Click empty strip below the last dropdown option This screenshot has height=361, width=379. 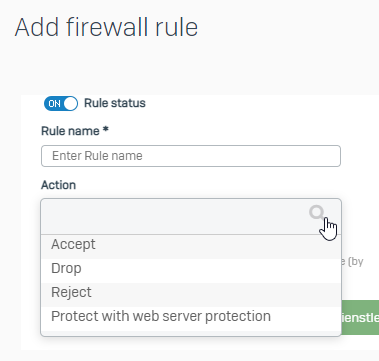[x=191, y=333]
